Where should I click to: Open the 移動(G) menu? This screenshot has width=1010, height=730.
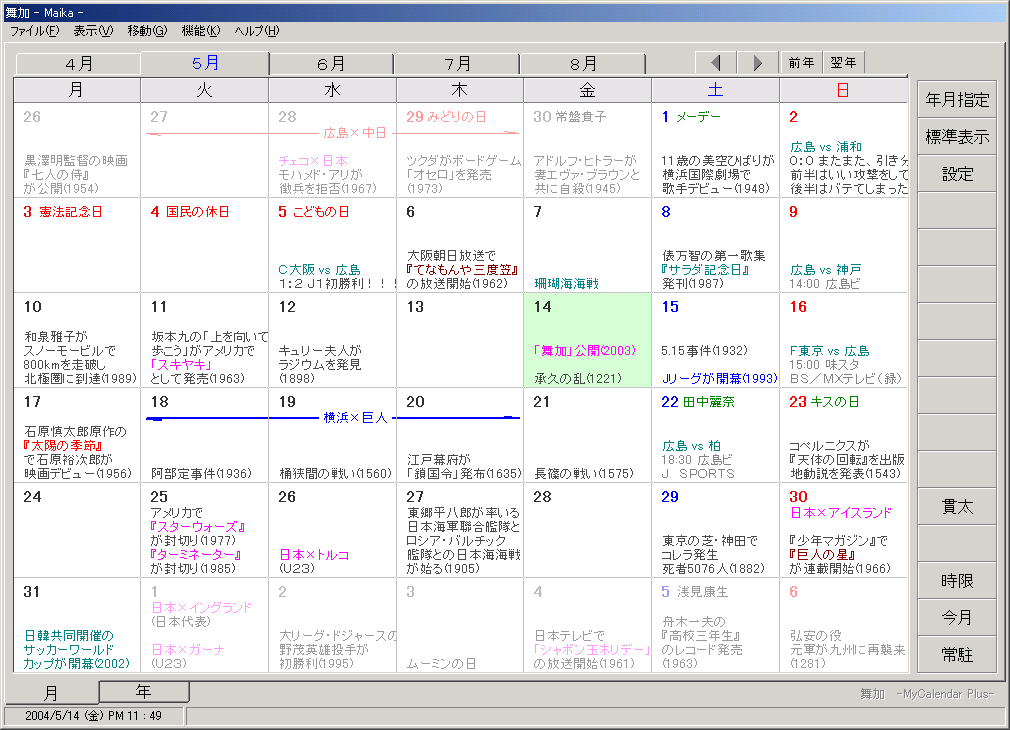147,31
